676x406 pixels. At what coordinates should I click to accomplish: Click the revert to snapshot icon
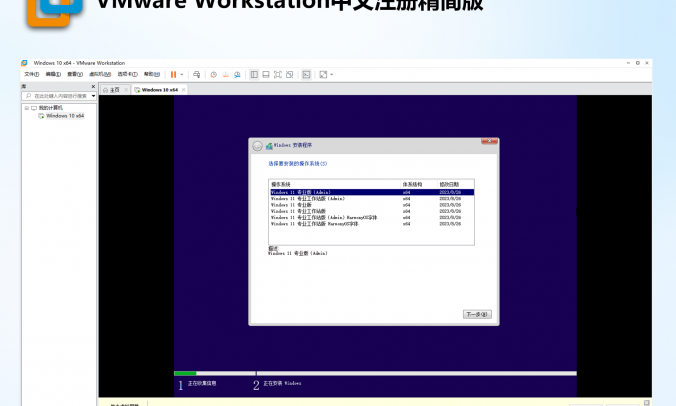(225, 75)
